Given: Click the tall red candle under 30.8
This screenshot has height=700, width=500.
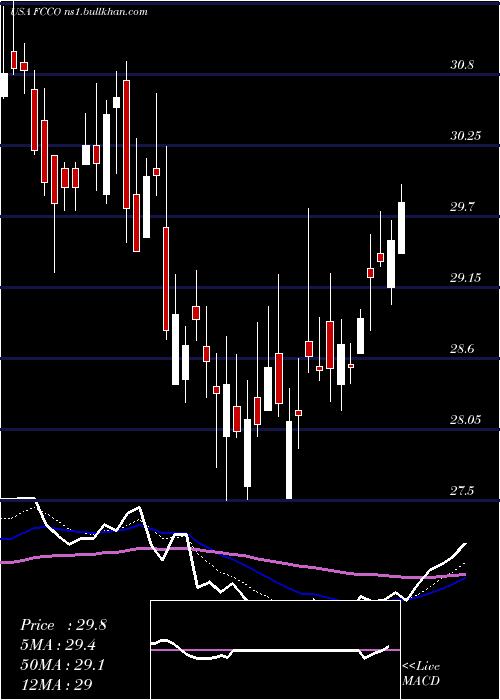Looking at the screenshot, I should [127, 144].
